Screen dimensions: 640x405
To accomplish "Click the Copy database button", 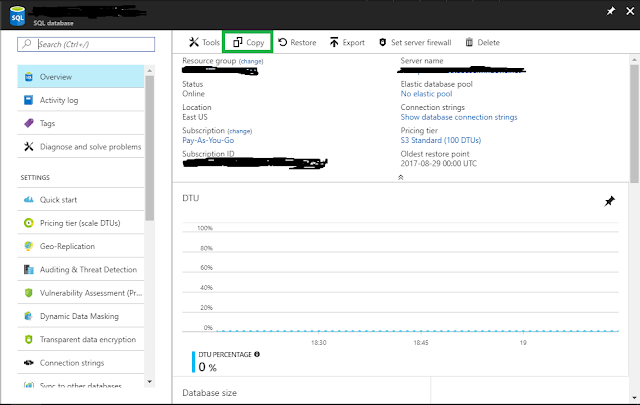I will point(248,42).
